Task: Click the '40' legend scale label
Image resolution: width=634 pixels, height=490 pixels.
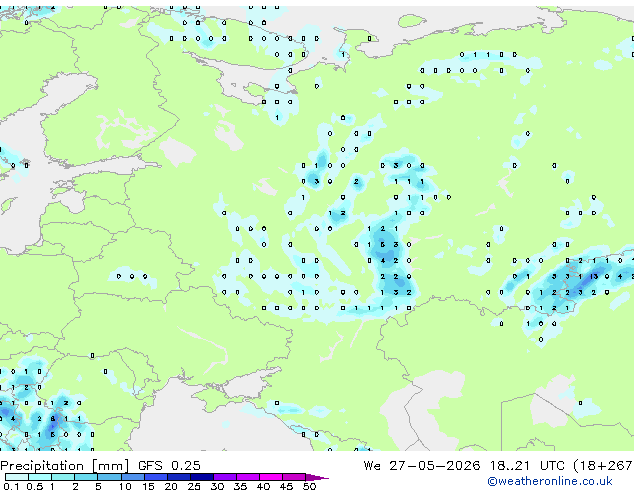Action: 263,486
